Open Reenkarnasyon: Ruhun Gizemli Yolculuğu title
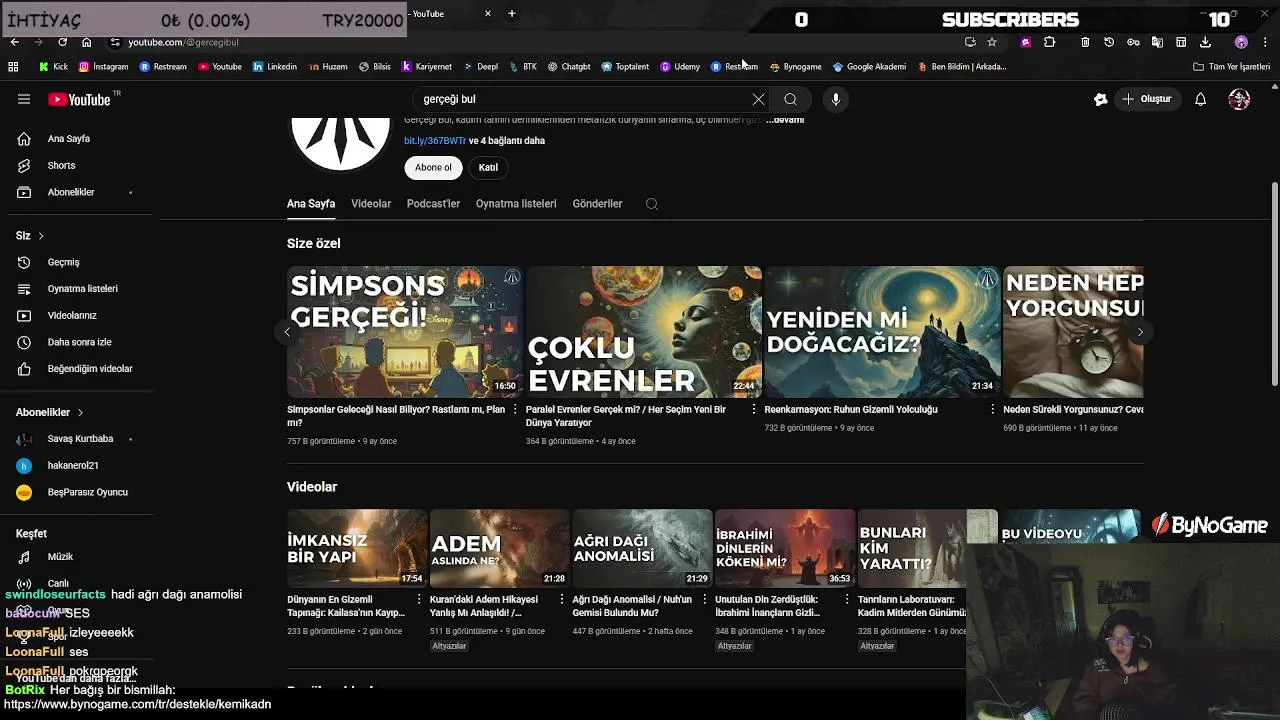Image resolution: width=1280 pixels, height=720 pixels. [851, 410]
